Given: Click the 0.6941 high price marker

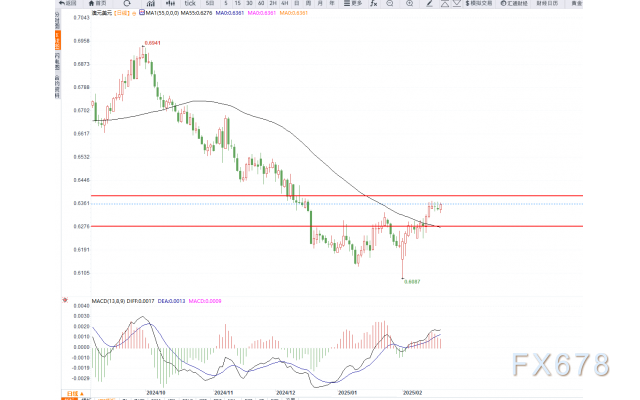Looking at the screenshot, I should [x=152, y=44].
